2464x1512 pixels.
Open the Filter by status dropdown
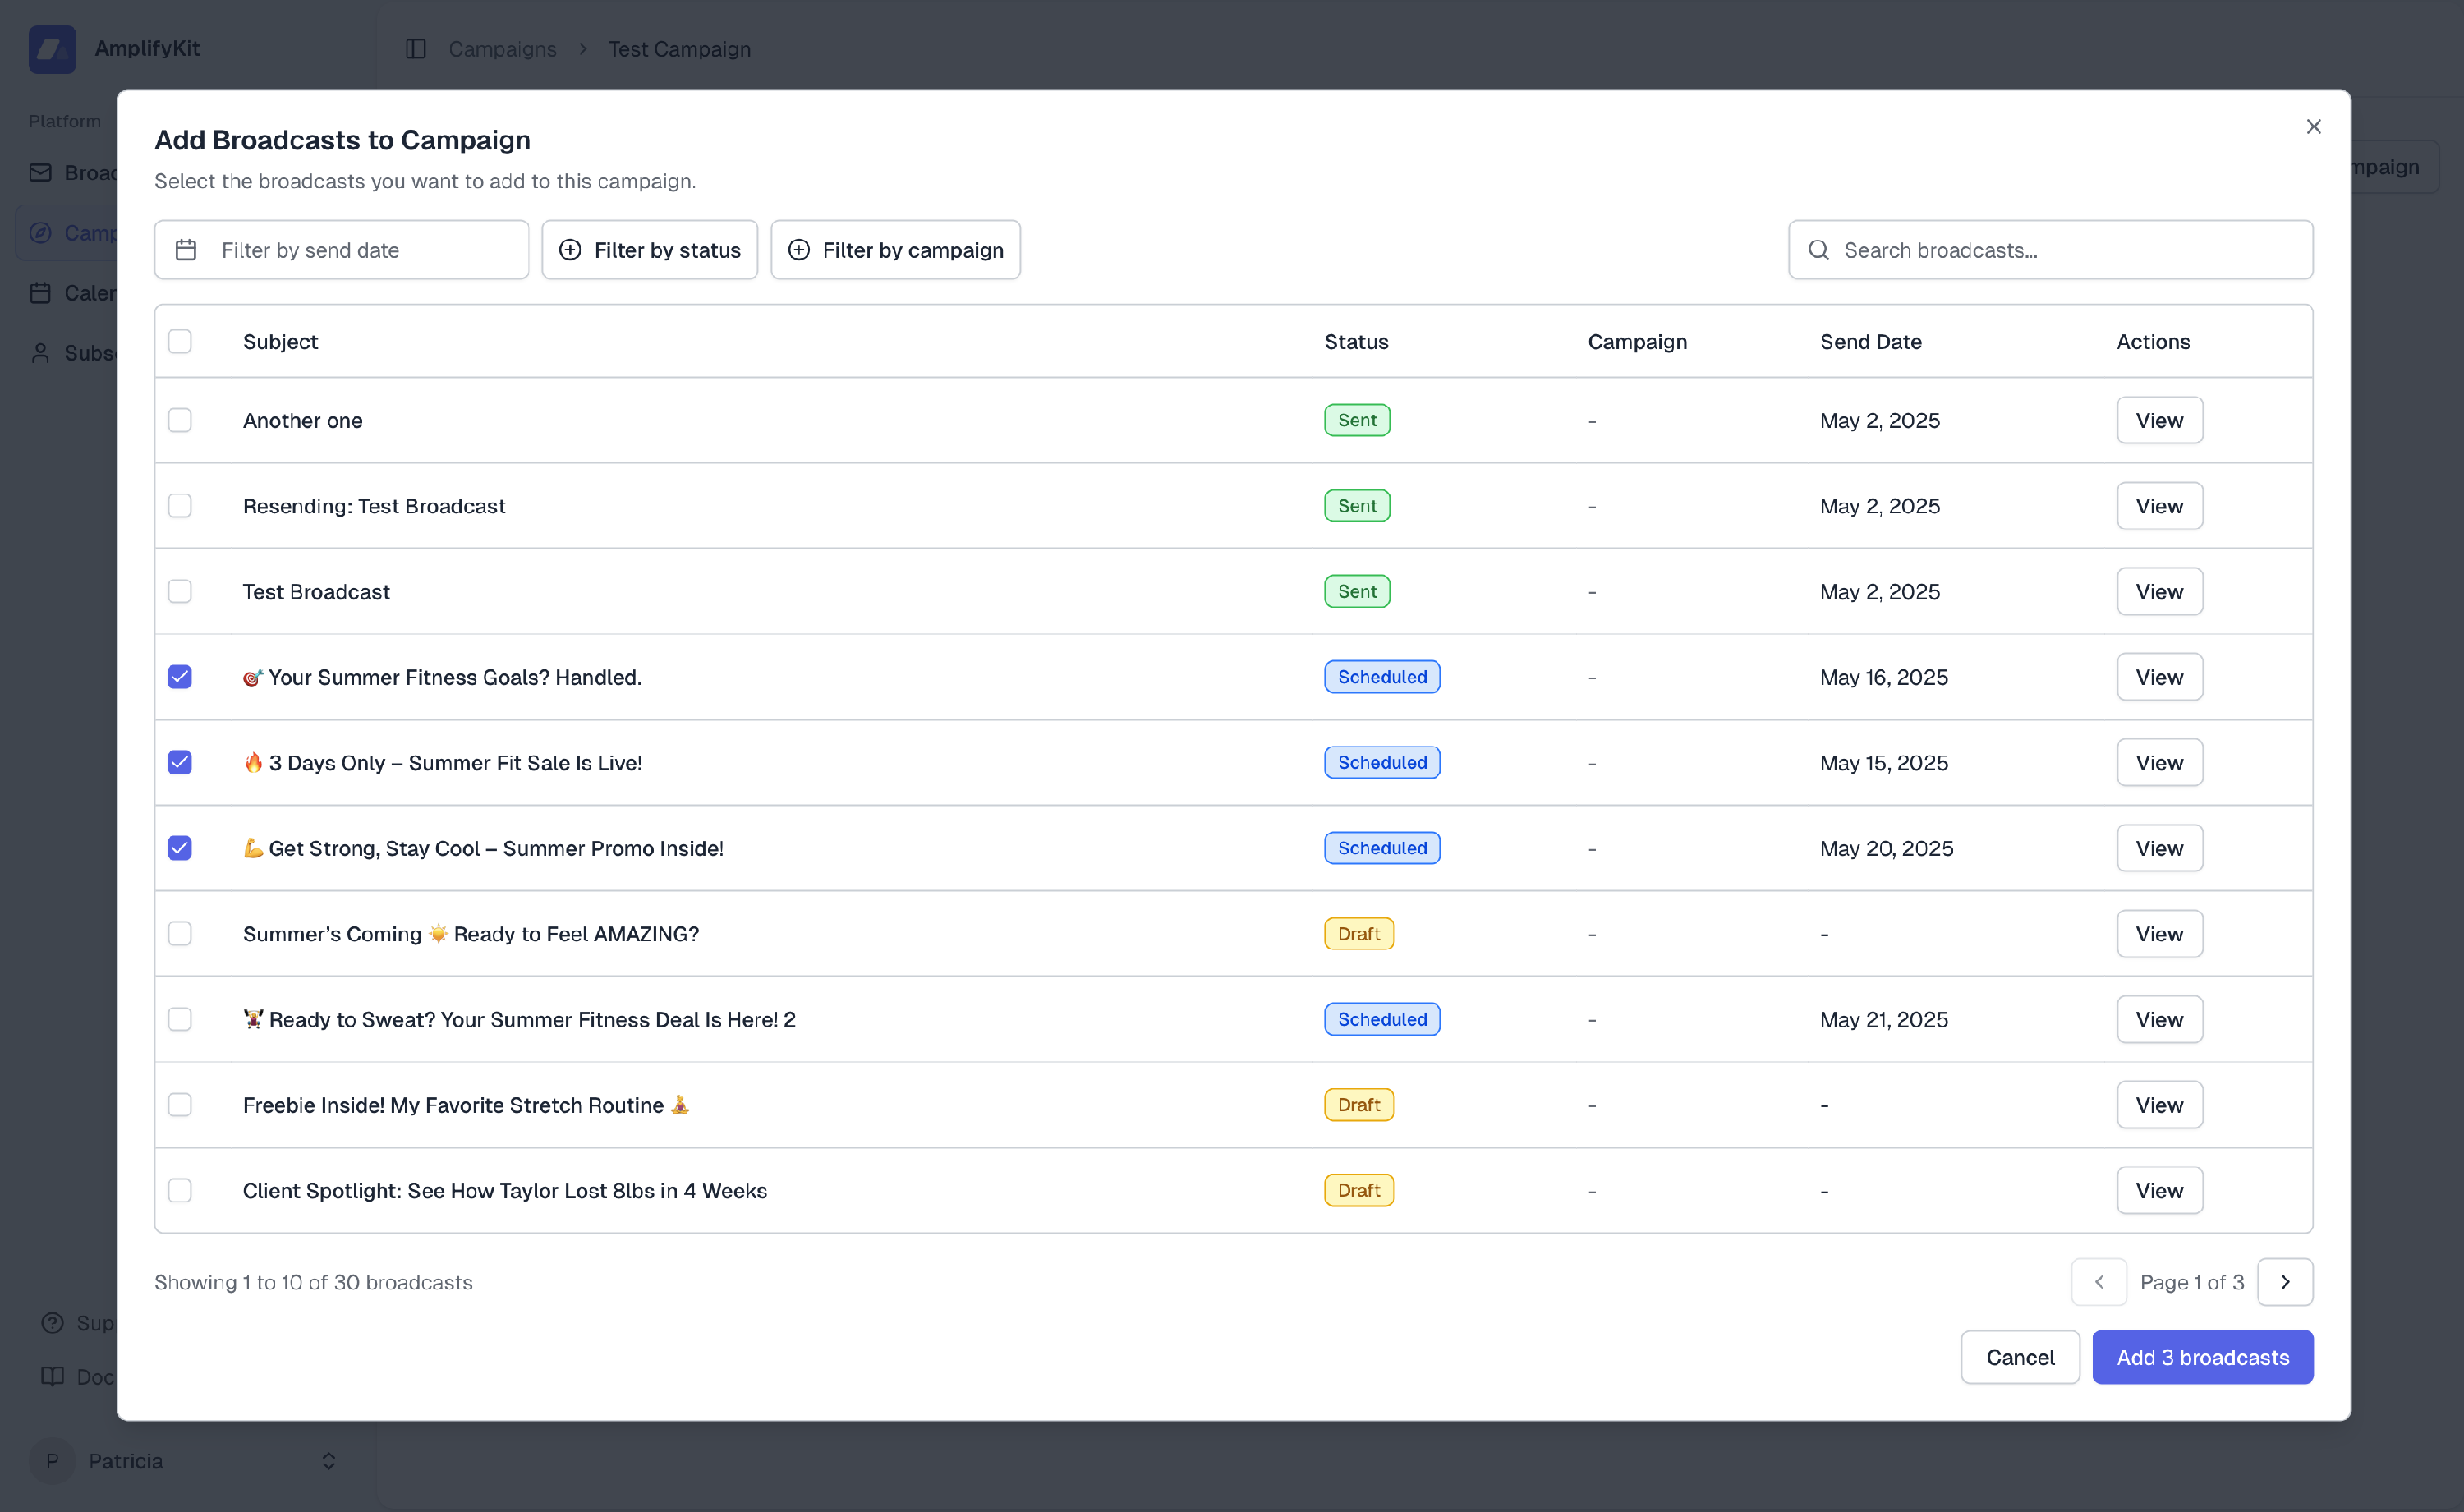[650, 250]
